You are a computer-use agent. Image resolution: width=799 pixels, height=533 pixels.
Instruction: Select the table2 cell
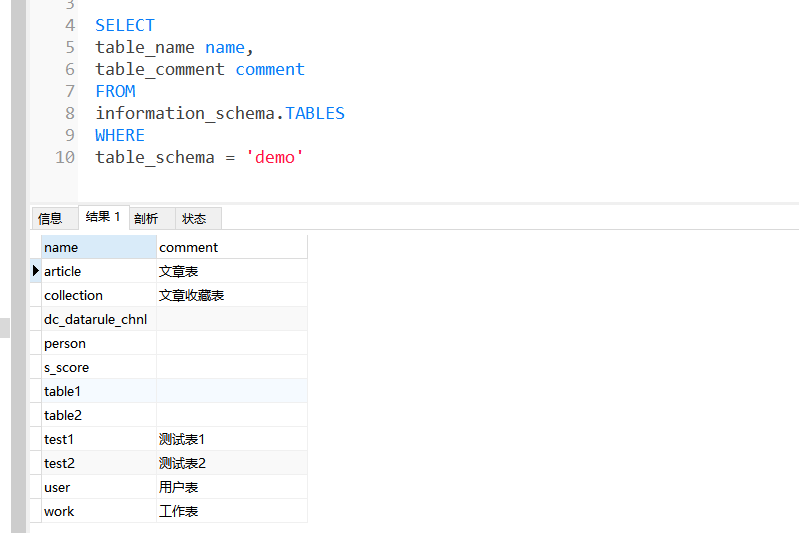99,415
